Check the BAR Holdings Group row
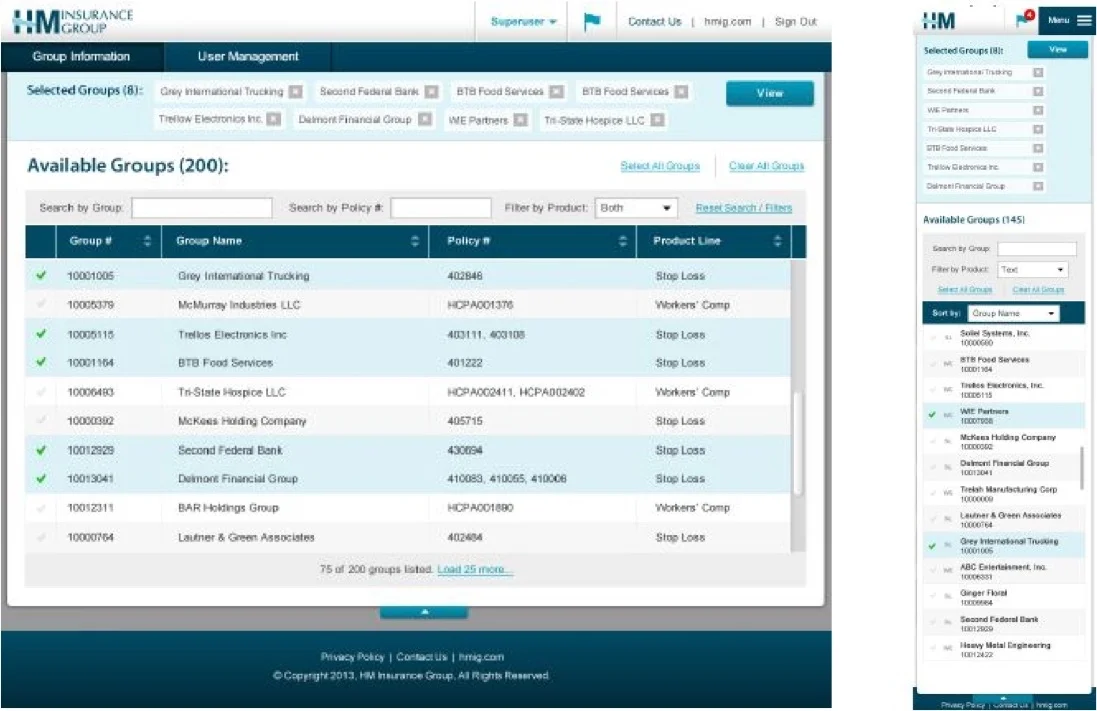The width and height of the screenshot is (1097, 711). 41,507
